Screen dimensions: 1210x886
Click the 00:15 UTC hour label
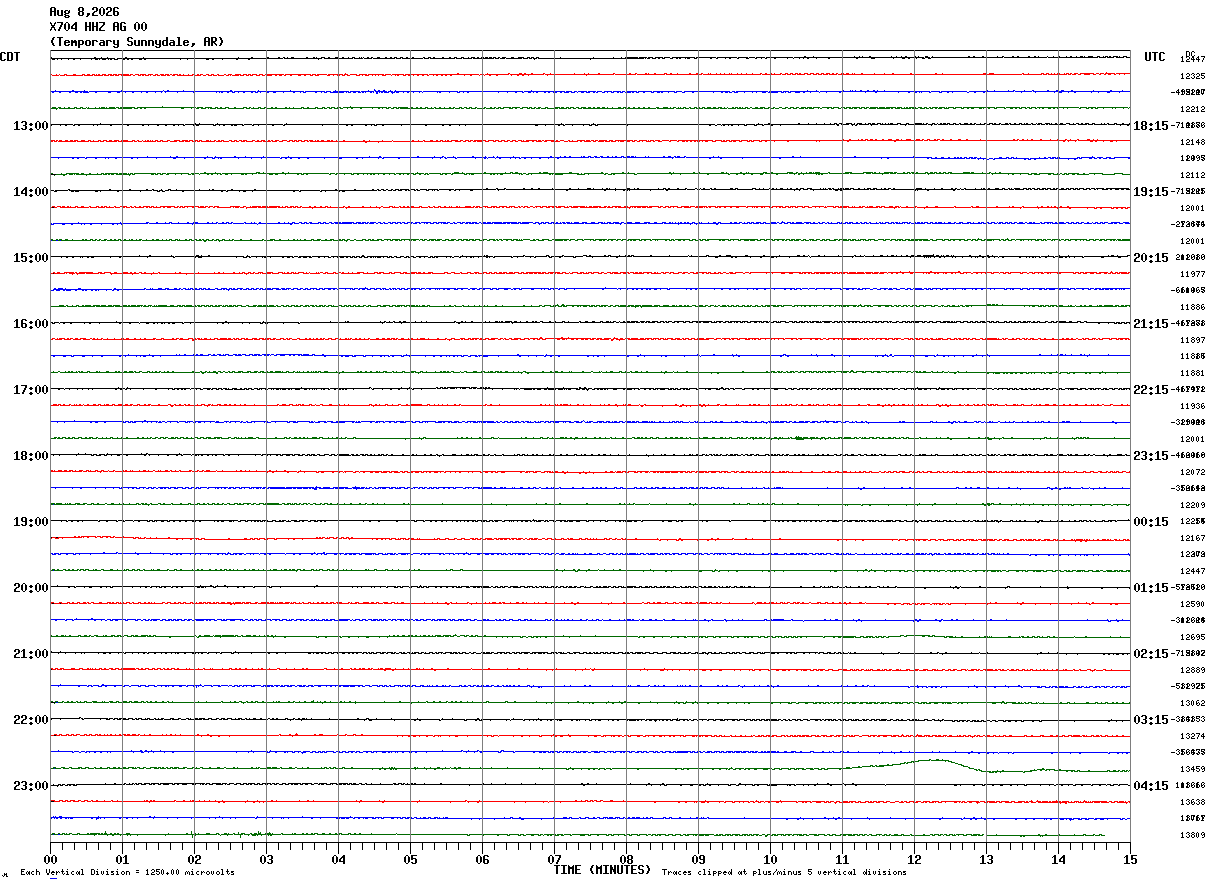1150,521
